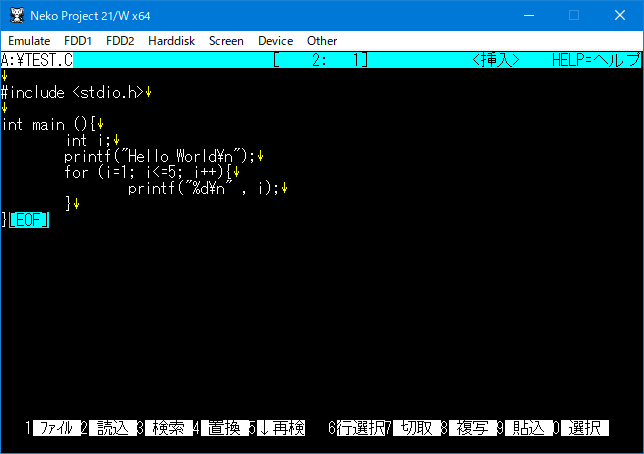Open the FDD1 menu
644x454 pixels.
[78, 41]
